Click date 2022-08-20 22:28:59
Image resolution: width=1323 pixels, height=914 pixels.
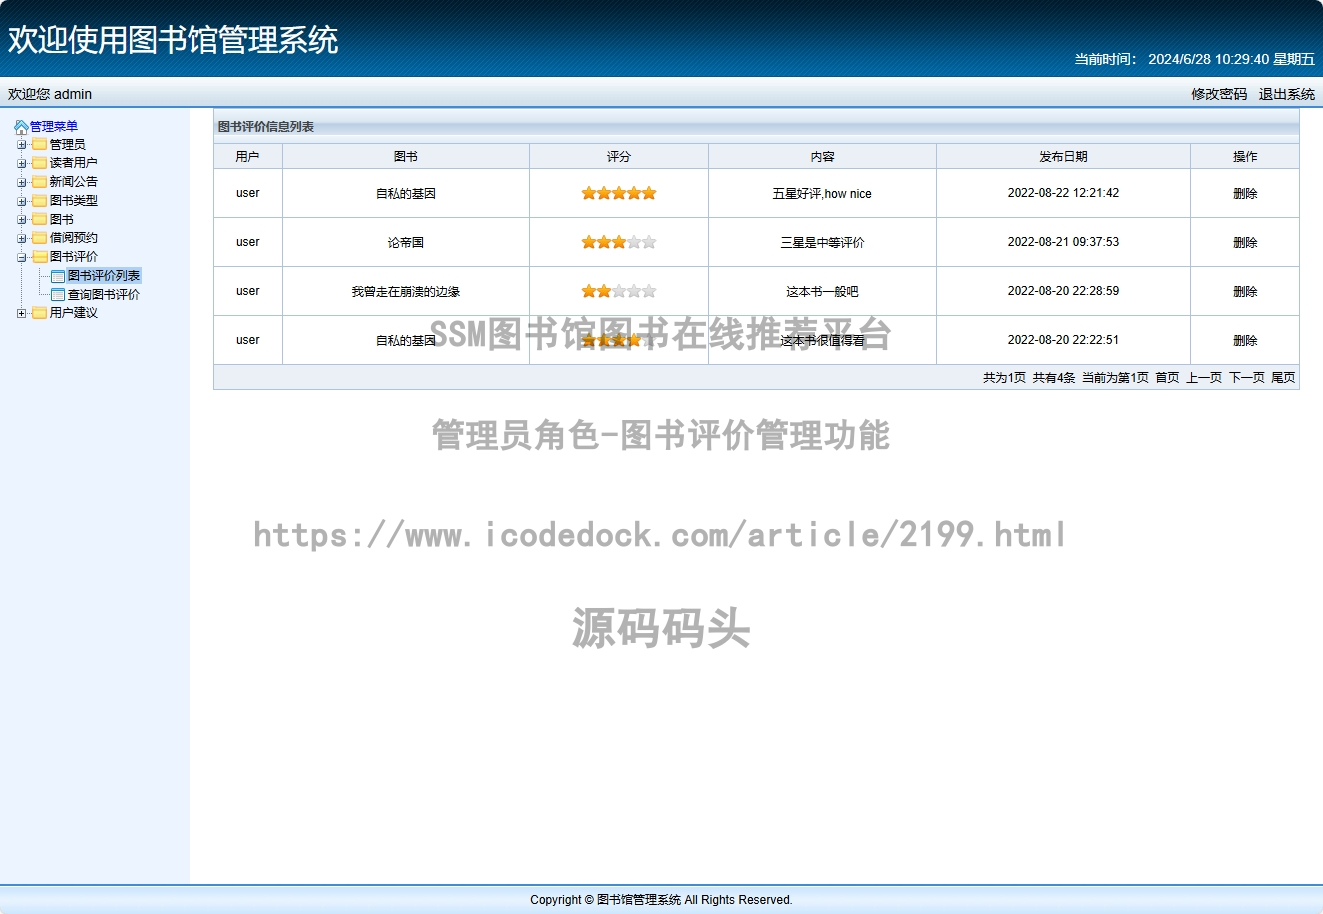coord(1063,291)
